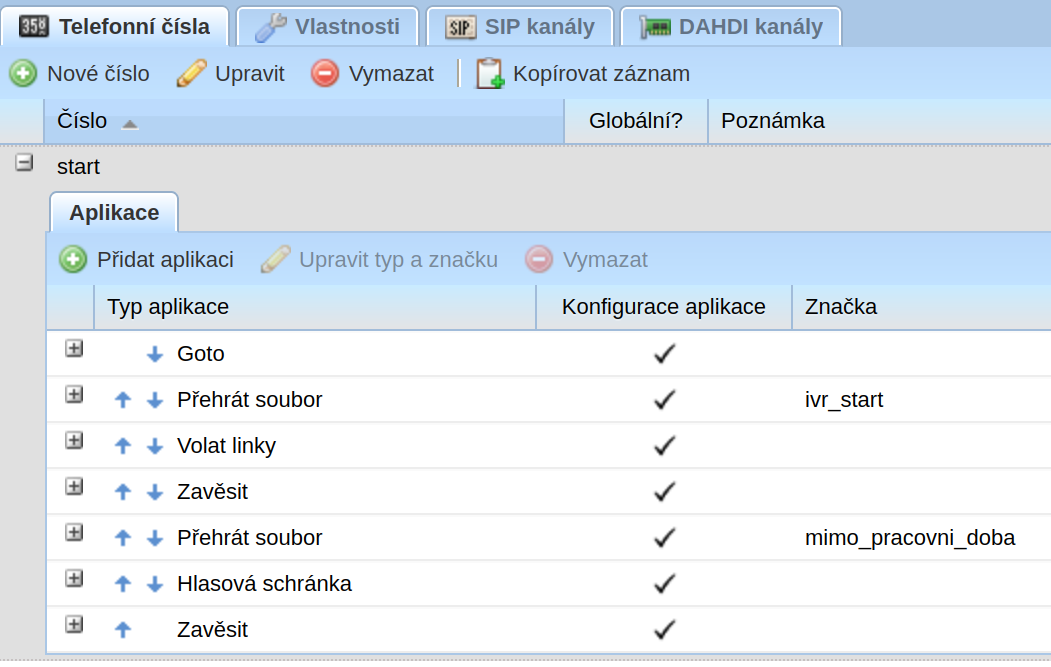Click the Poznámka column header

point(879,121)
